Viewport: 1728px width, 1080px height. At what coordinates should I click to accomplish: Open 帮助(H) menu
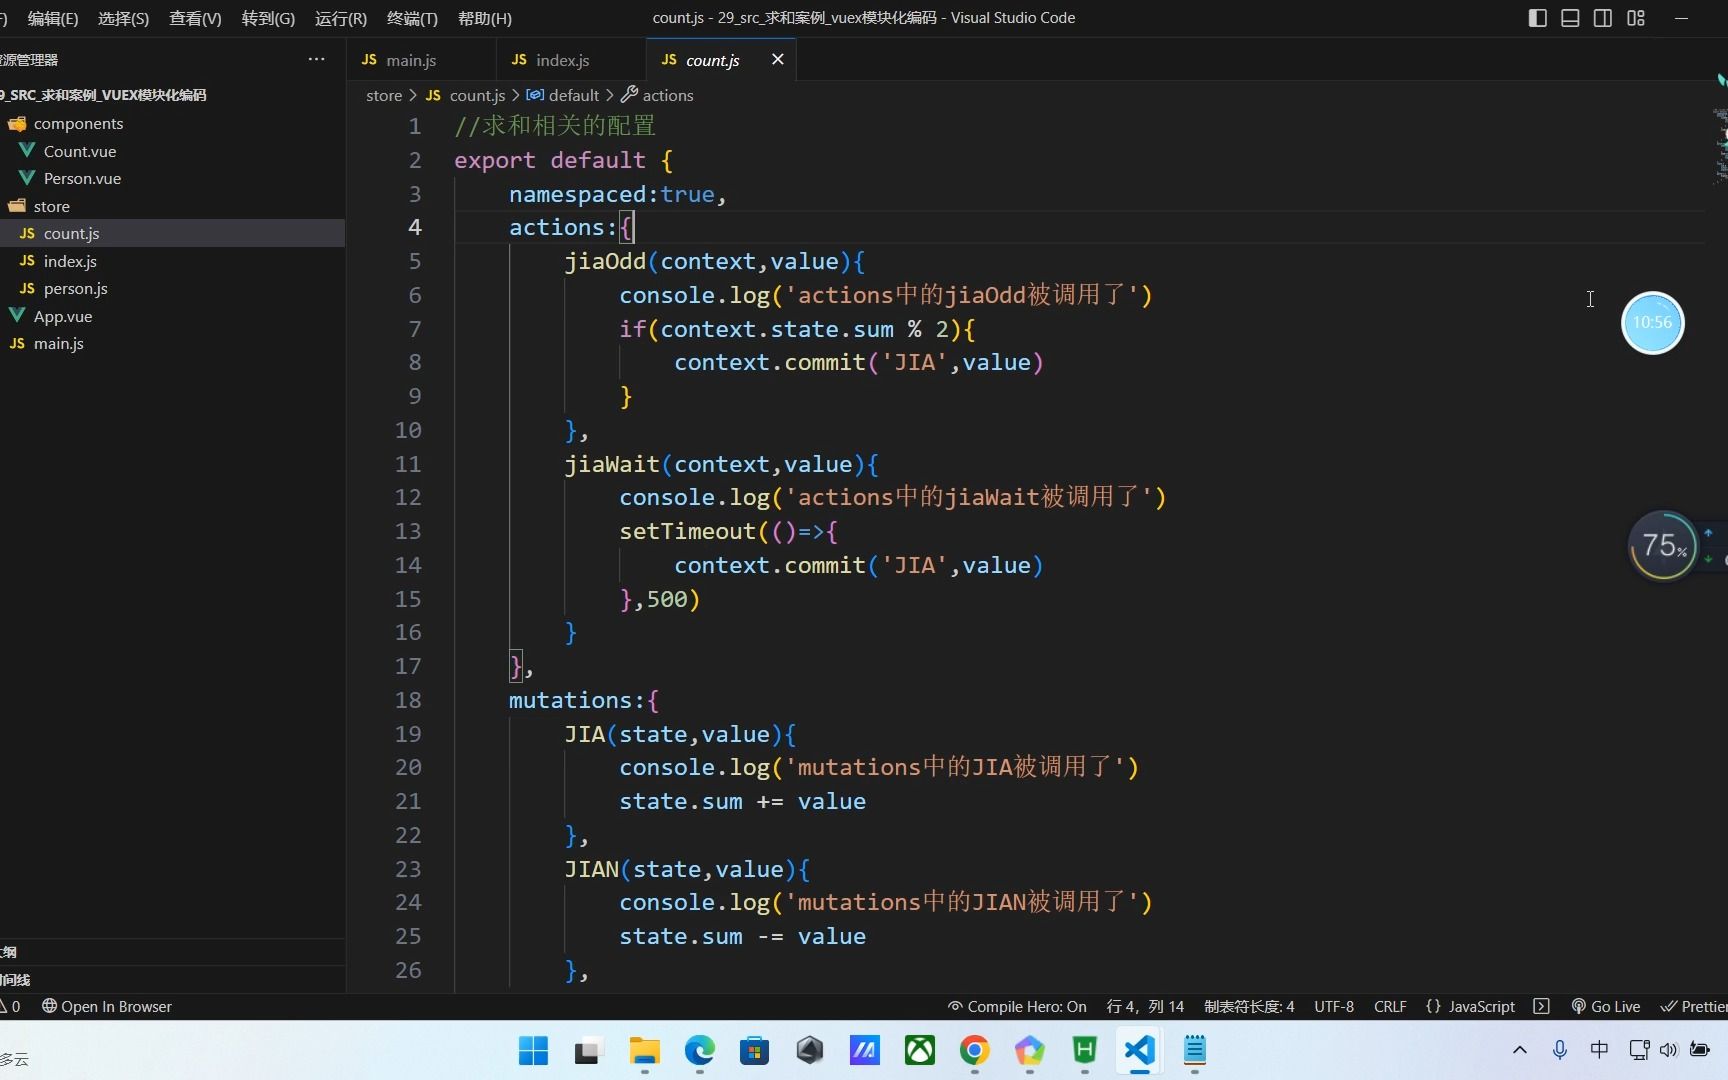click(484, 18)
